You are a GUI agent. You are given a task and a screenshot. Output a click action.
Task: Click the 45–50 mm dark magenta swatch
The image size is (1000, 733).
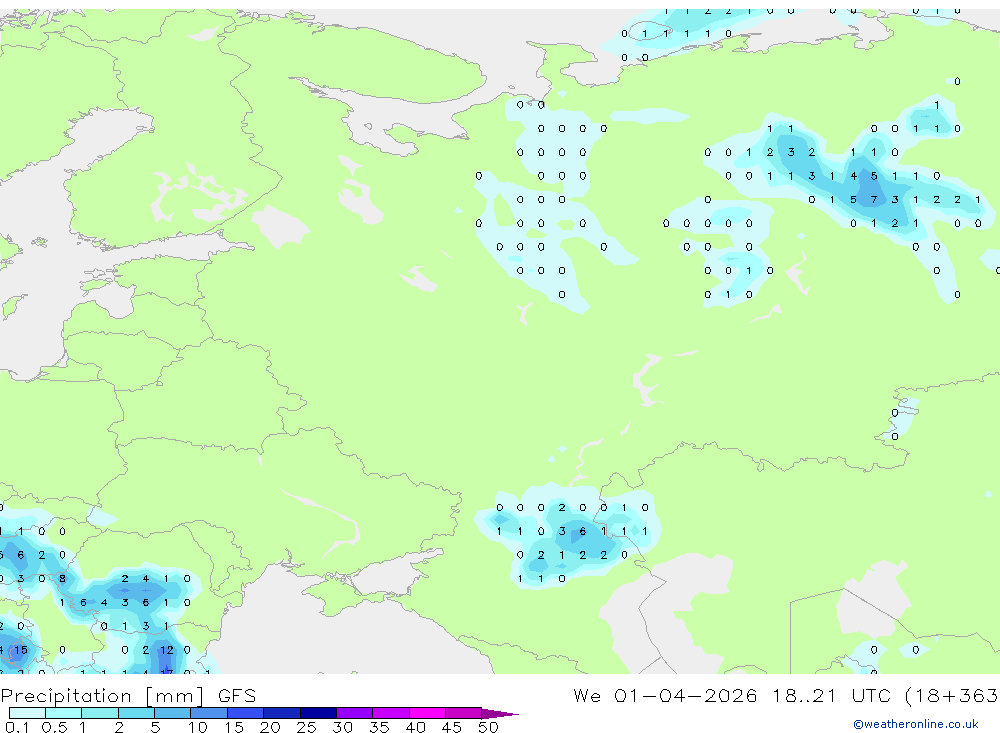[464, 713]
